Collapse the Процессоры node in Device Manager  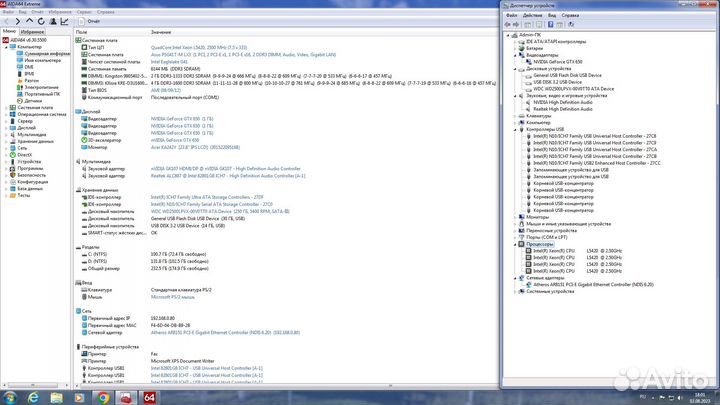(x=515, y=244)
